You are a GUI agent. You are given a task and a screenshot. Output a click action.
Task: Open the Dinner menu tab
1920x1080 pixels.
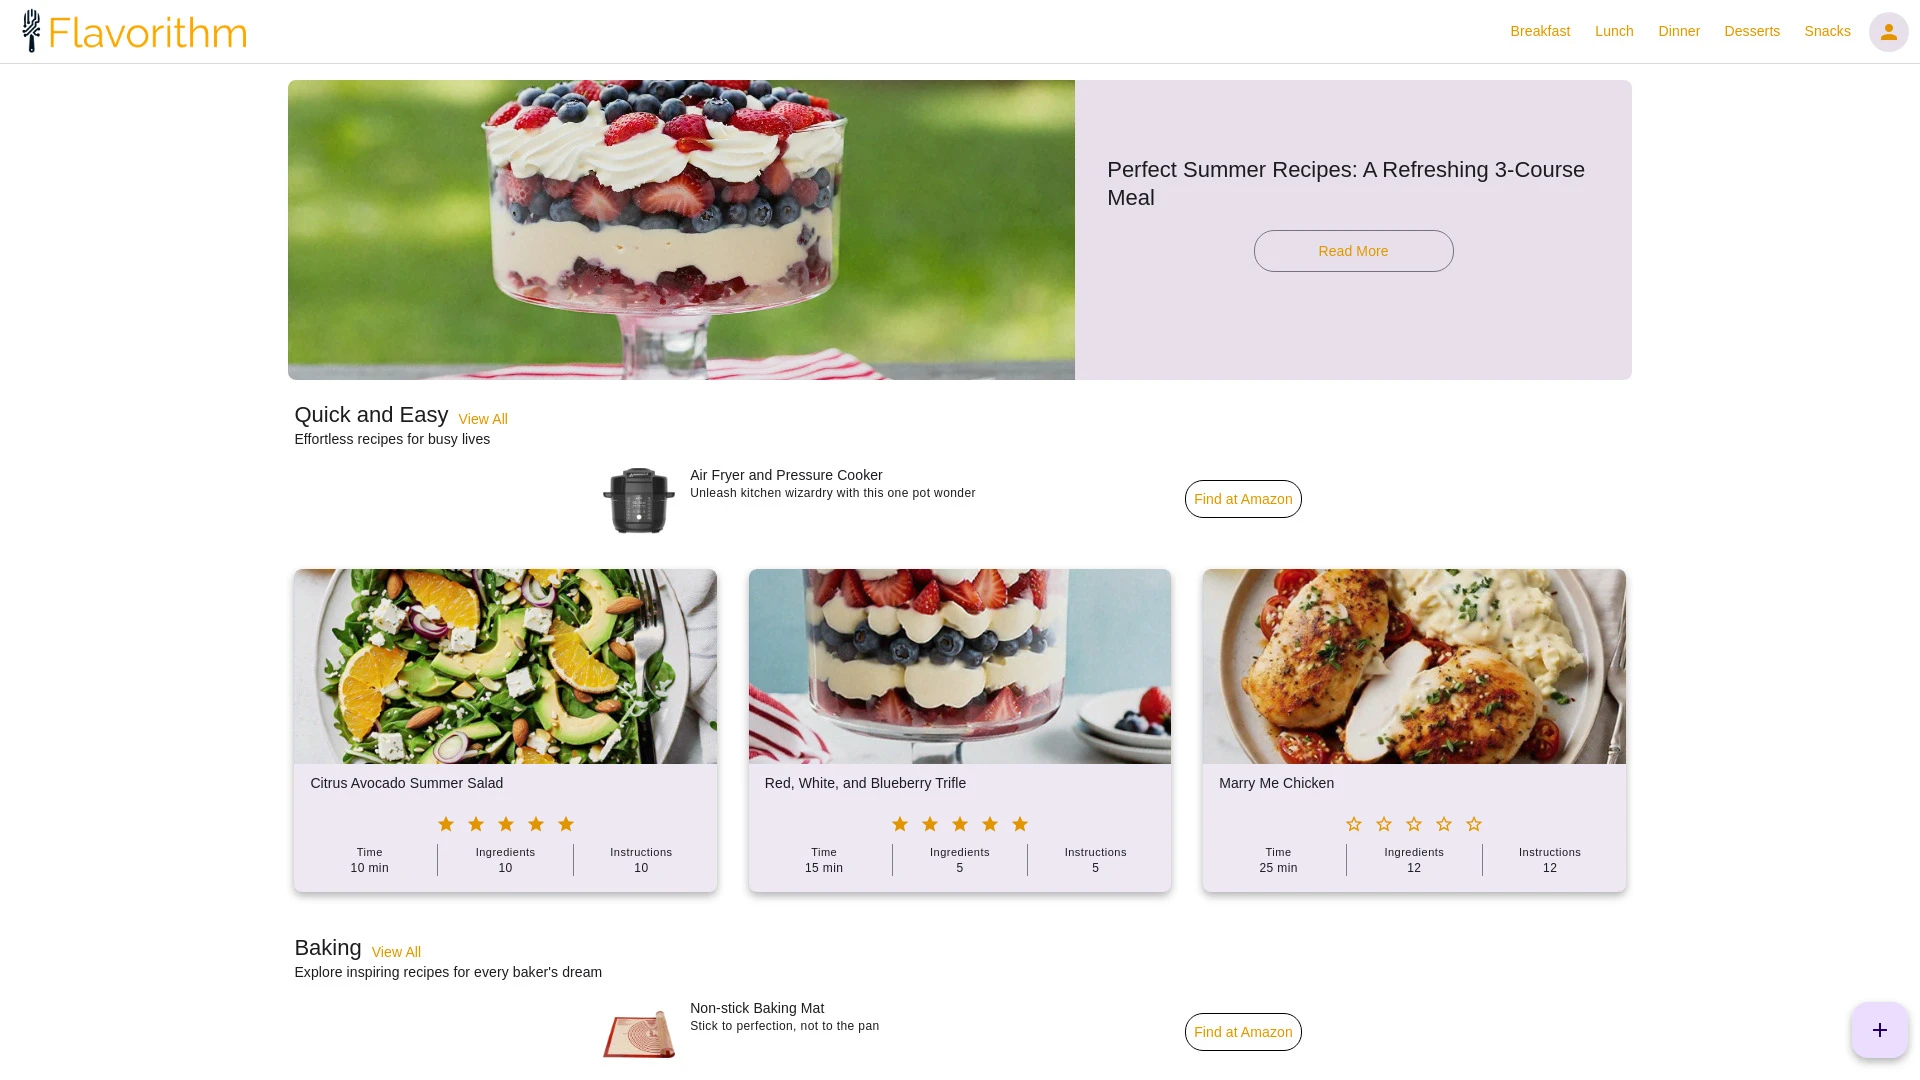(1679, 32)
